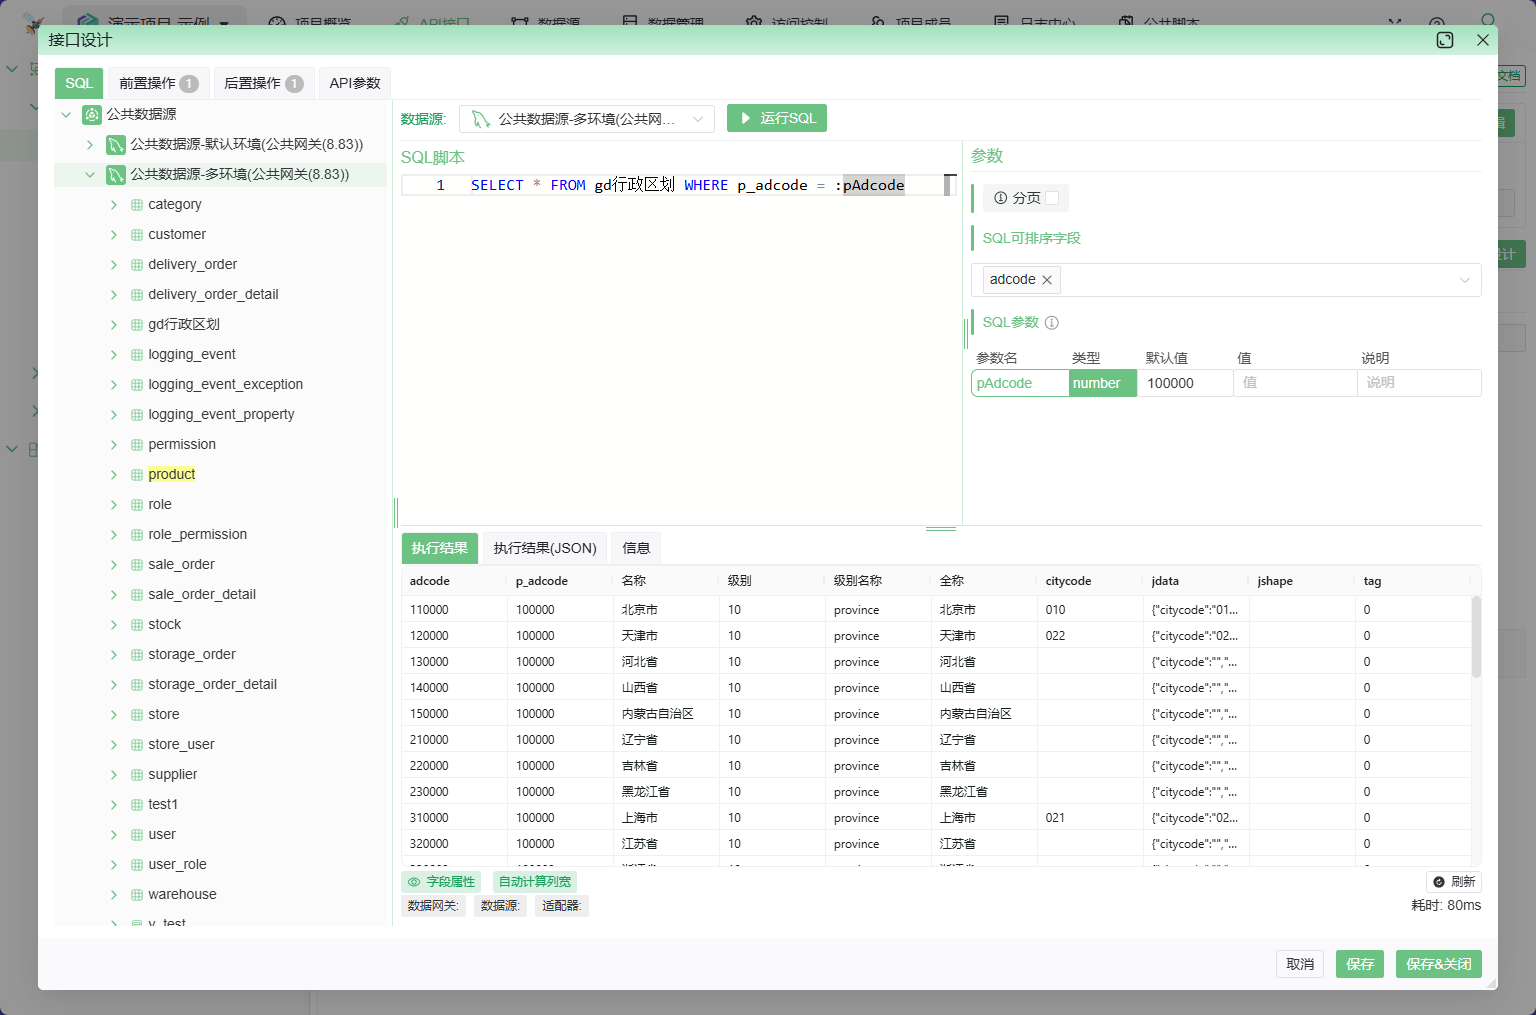Click the 保存&关闭 button
This screenshot has width=1536, height=1015.
(x=1438, y=964)
